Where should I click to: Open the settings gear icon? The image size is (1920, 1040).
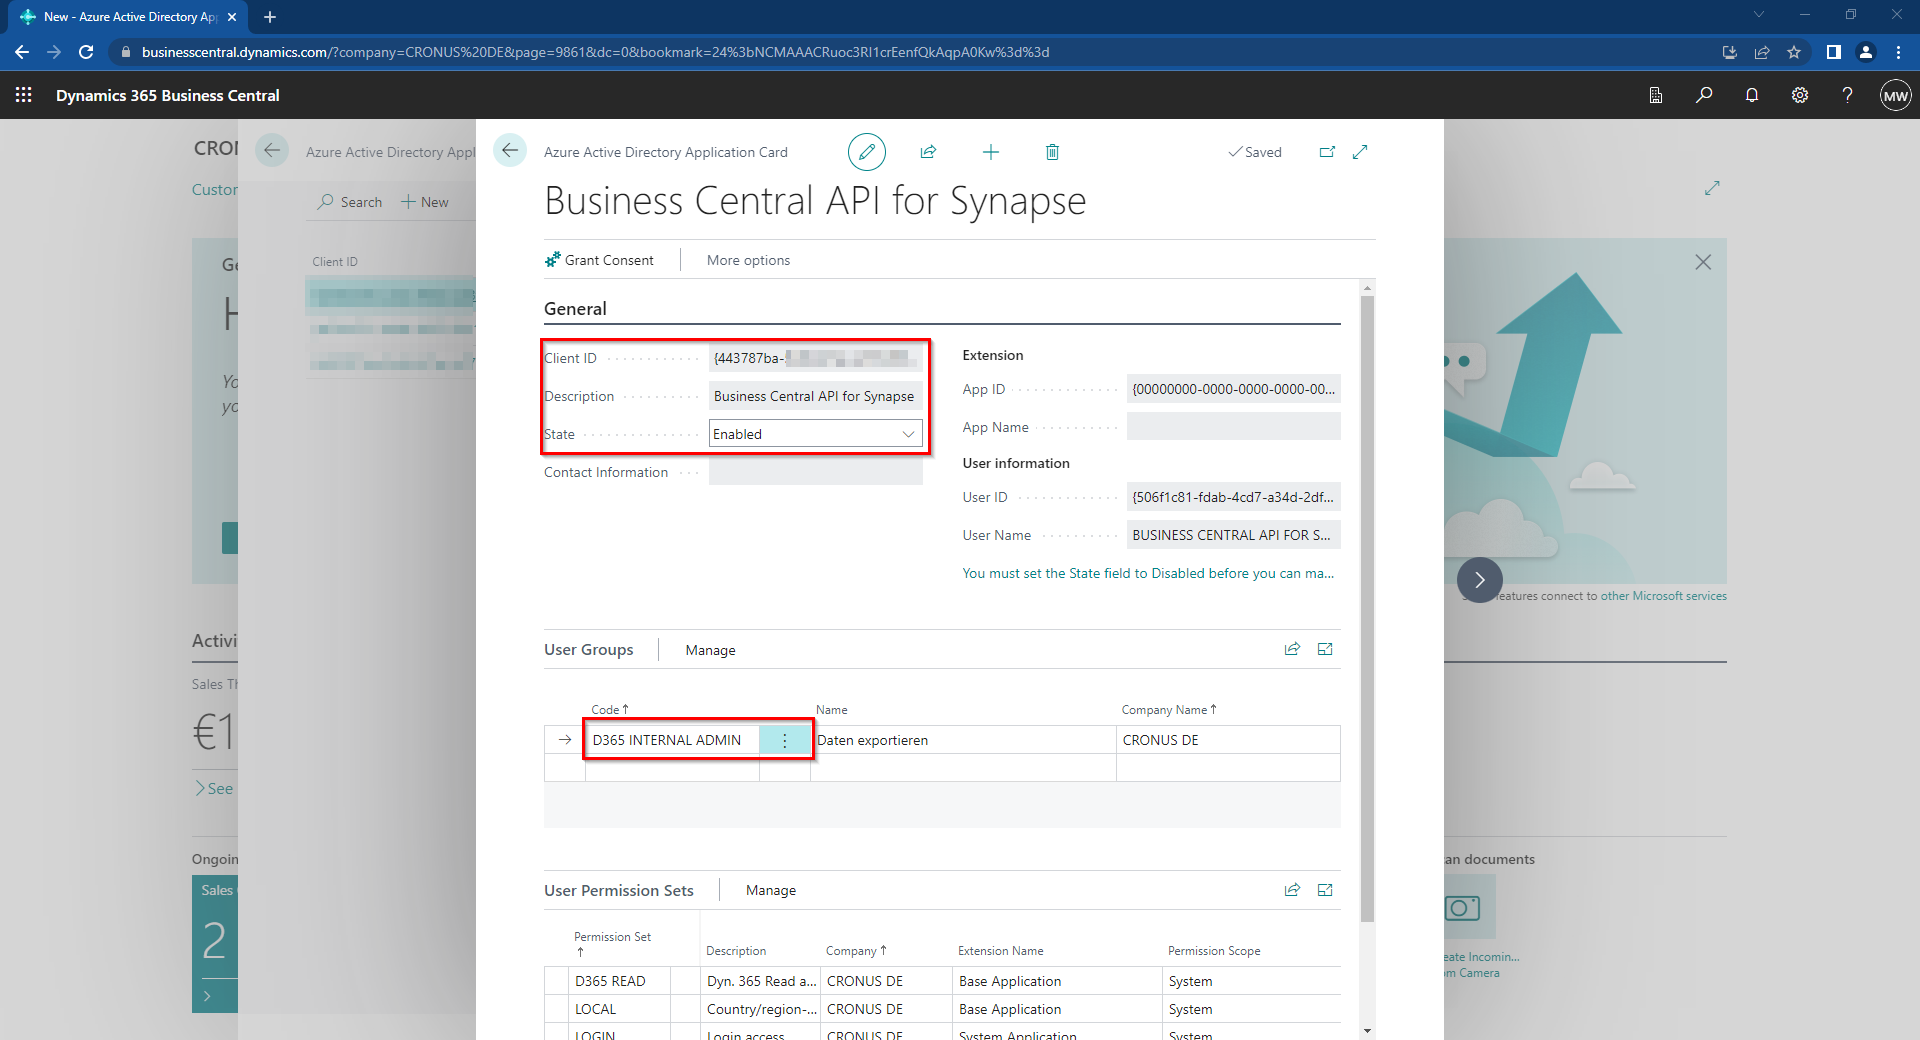point(1800,95)
